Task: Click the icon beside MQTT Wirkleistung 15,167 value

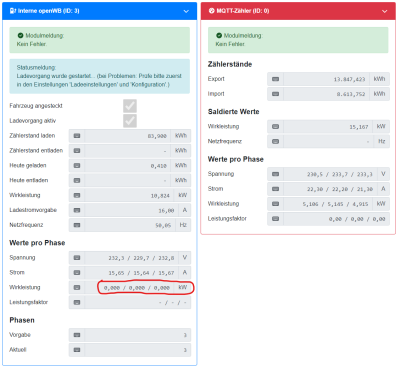Action: coord(275,127)
